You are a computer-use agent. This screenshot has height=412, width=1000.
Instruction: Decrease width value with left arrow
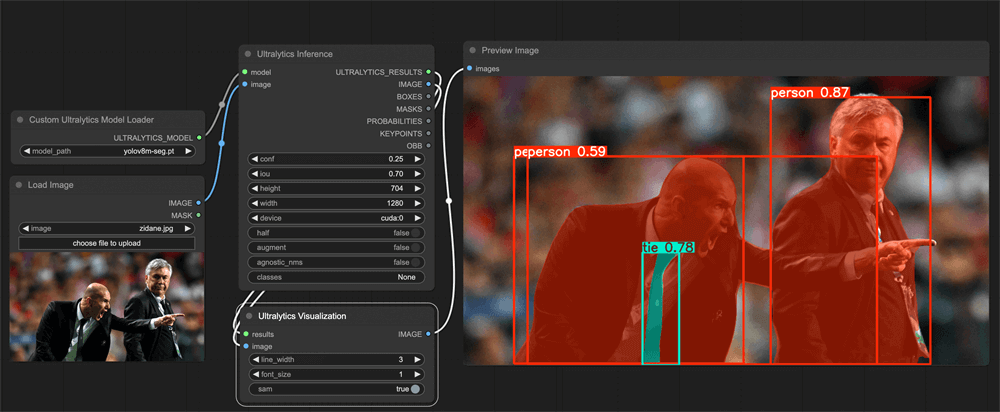click(x=254, y=203)
